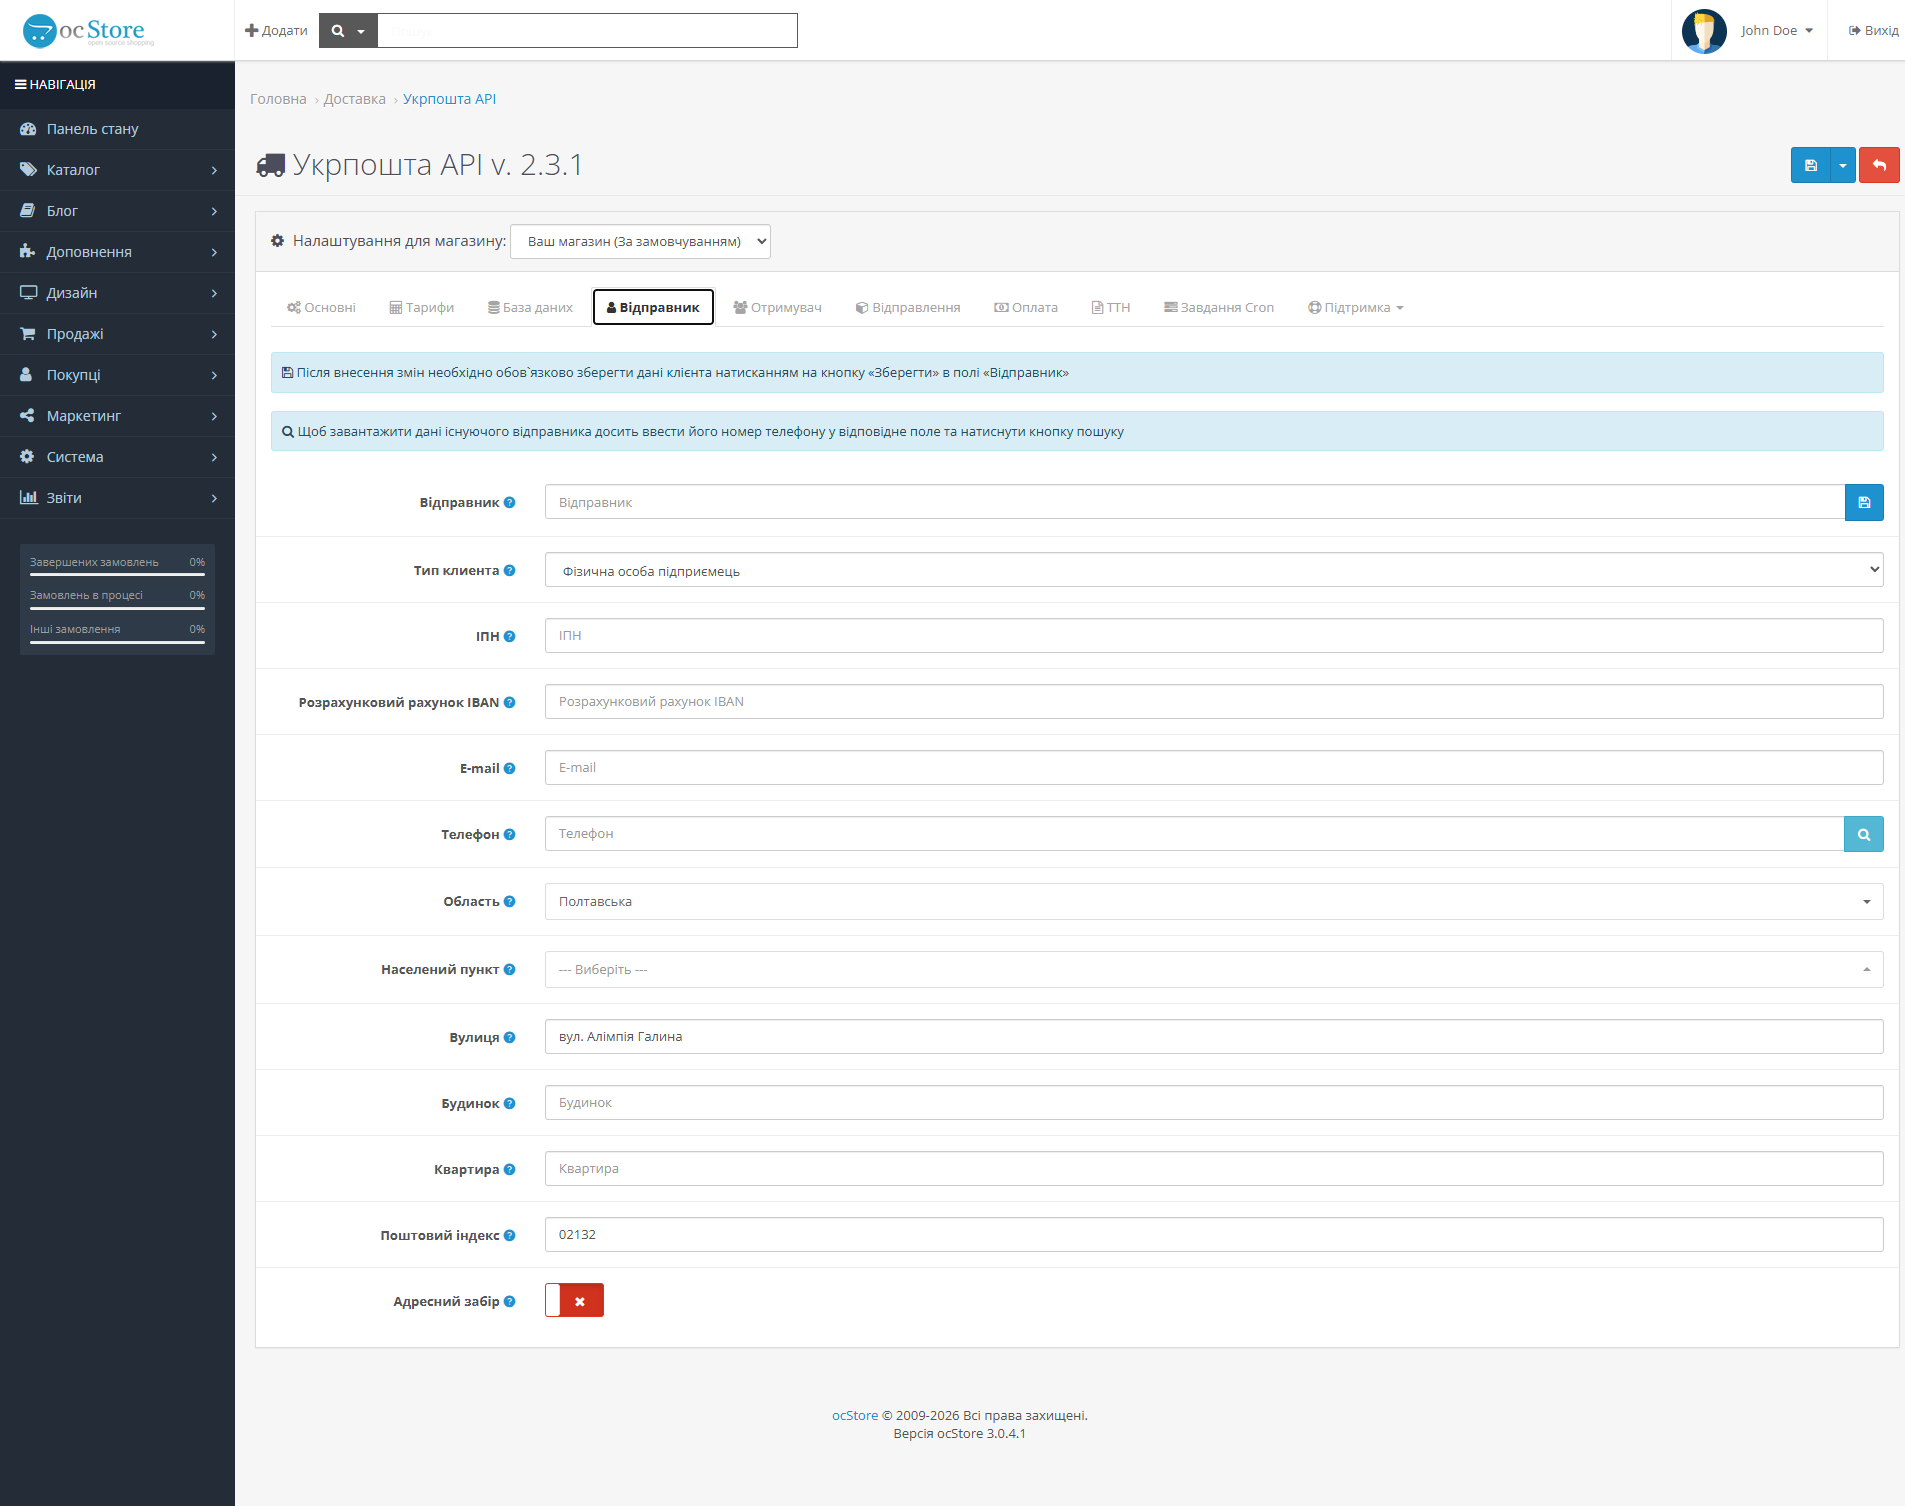Viewport: 1905px width, 1506px height.
Task: Click the search icon next to Телефон field
Action: pos(1864,834)
